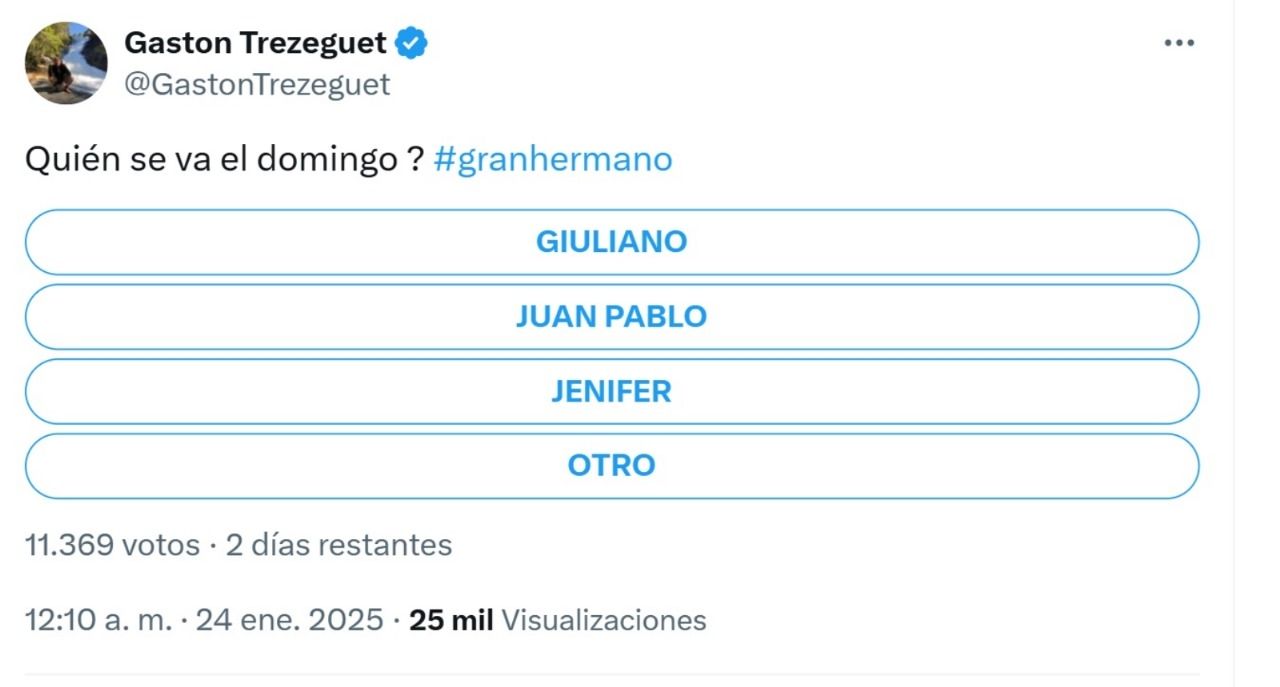Select the JUAN PABLO poll option
Viewport: 1280px width, 687px height.
click(x=611, y=317)
